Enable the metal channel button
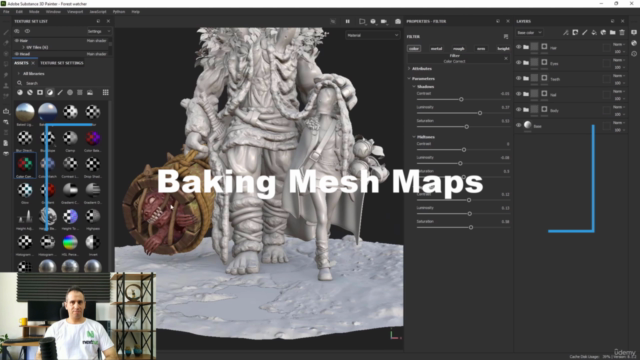The height and width of the screenshot is (360, 640). click(436, 49)
